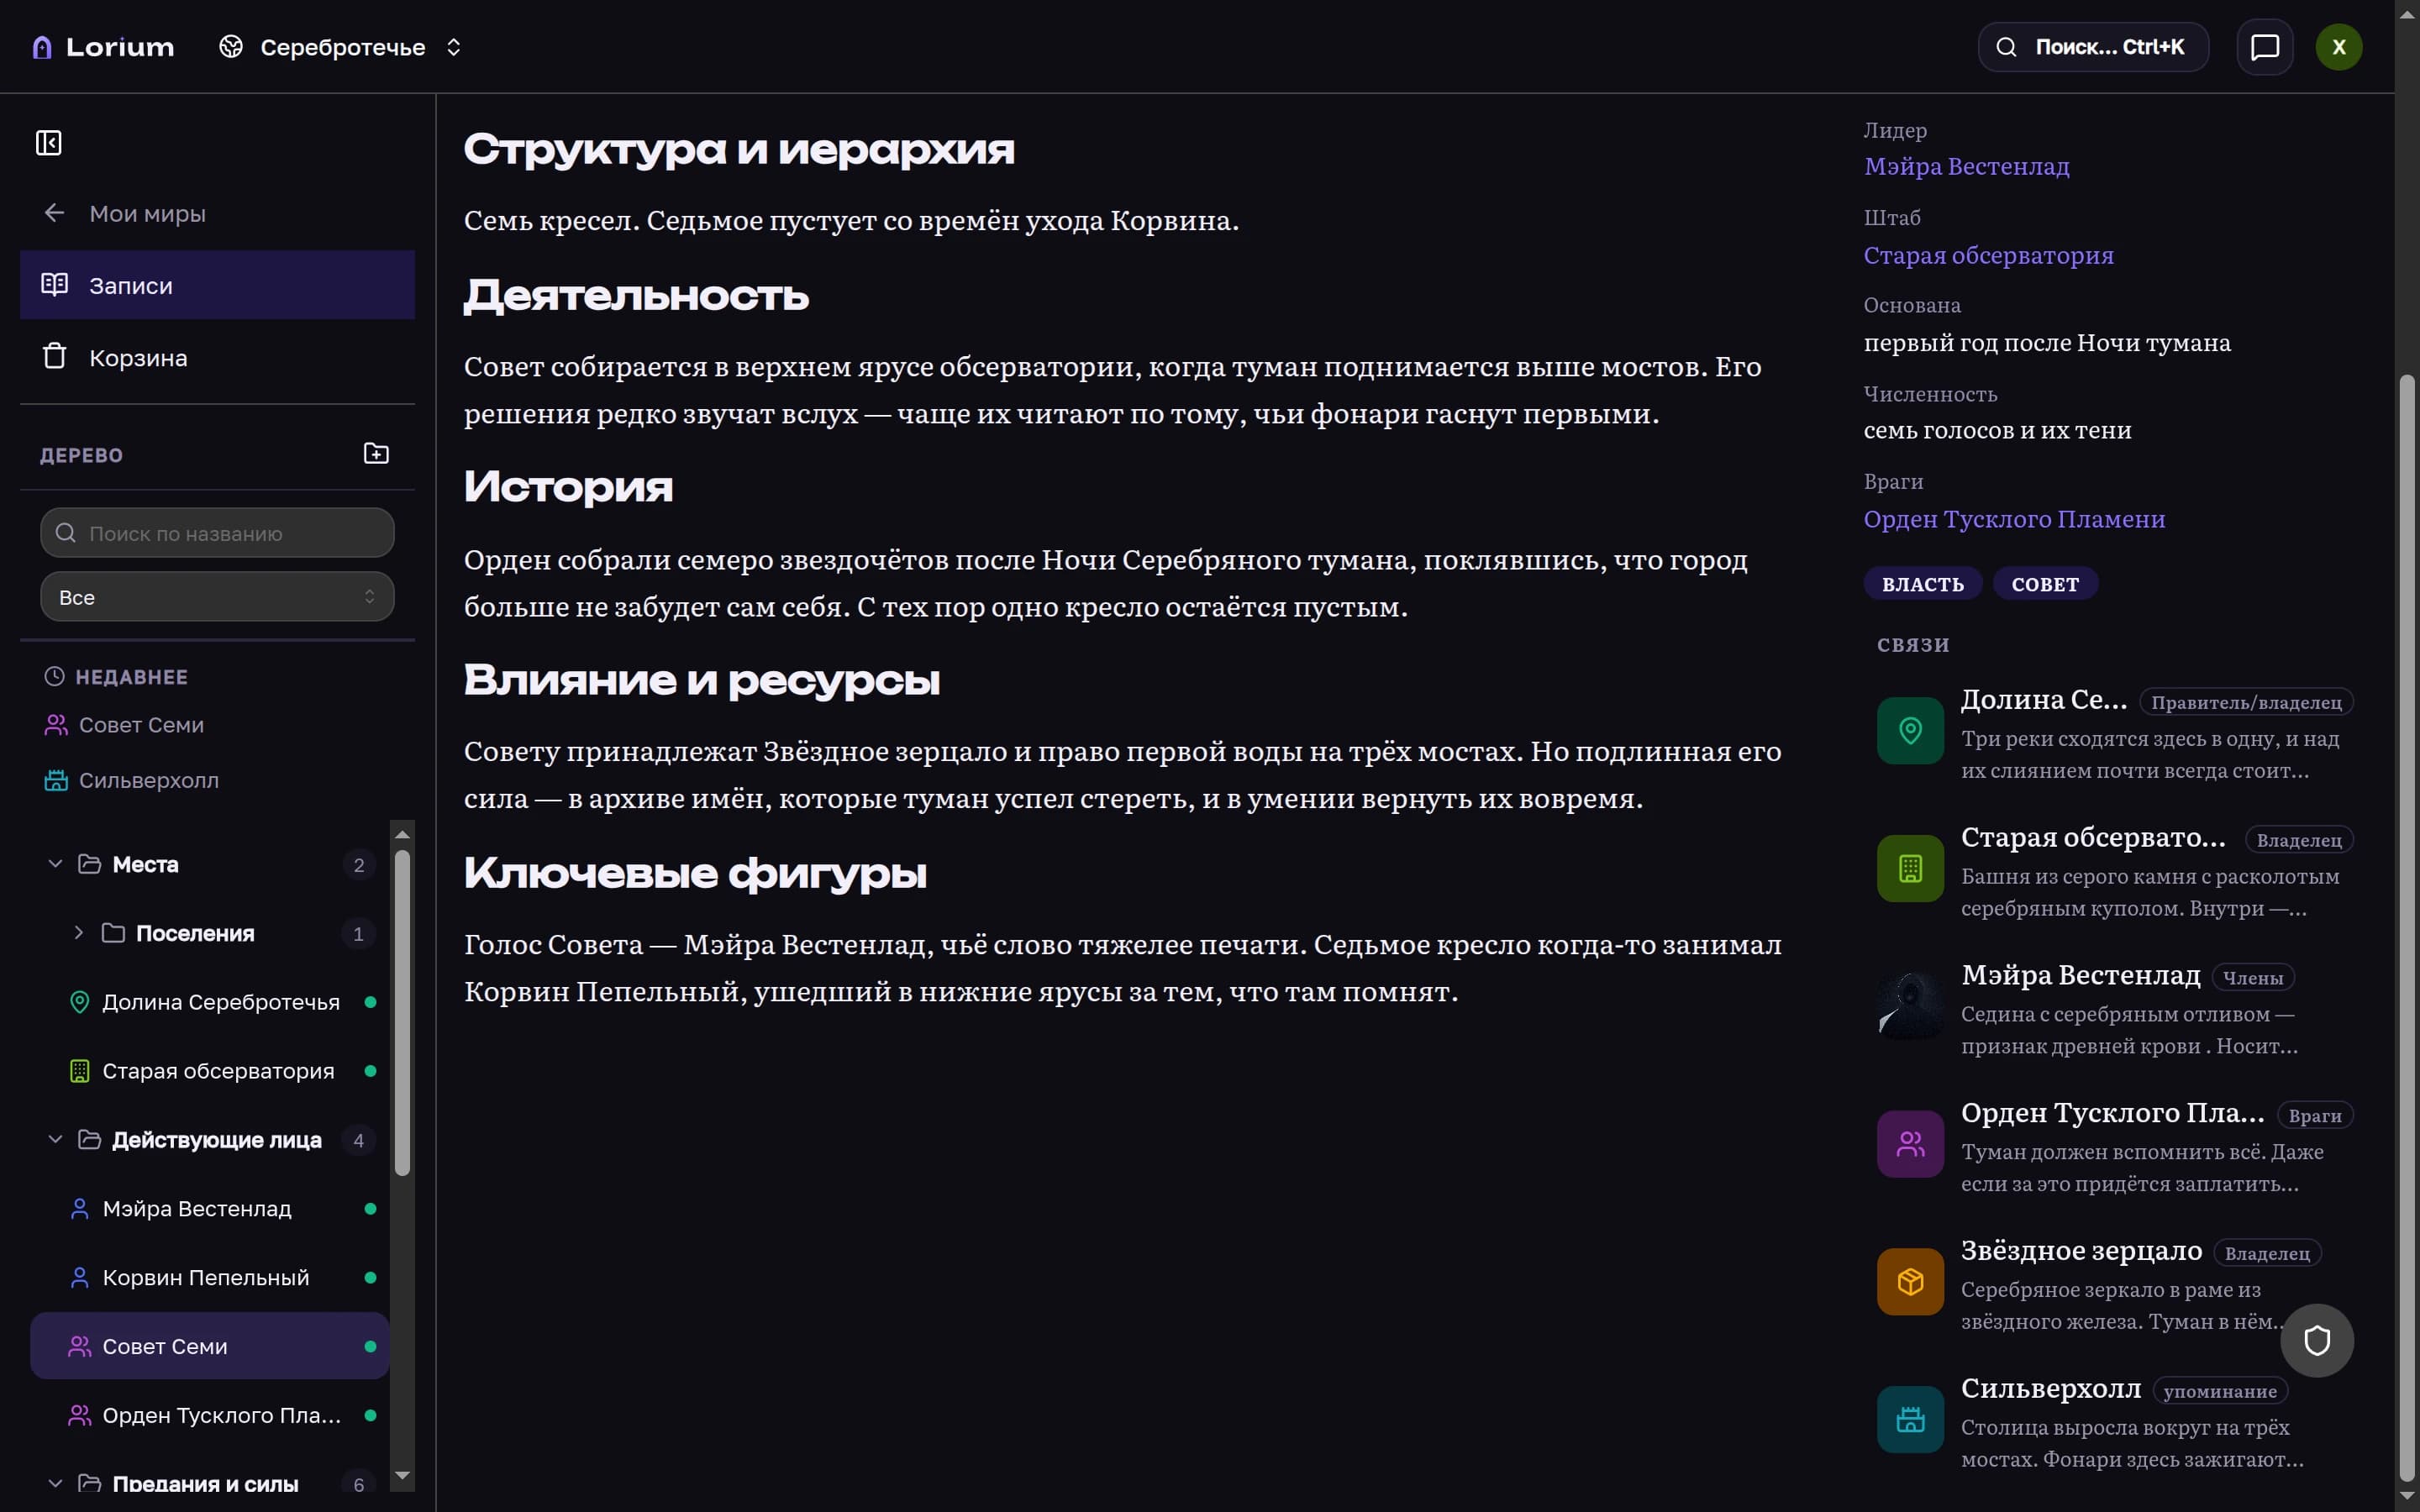Open the Долина Се... relation card
This screenshot has width=2420, height=1512.
(x=2115, y=733)
